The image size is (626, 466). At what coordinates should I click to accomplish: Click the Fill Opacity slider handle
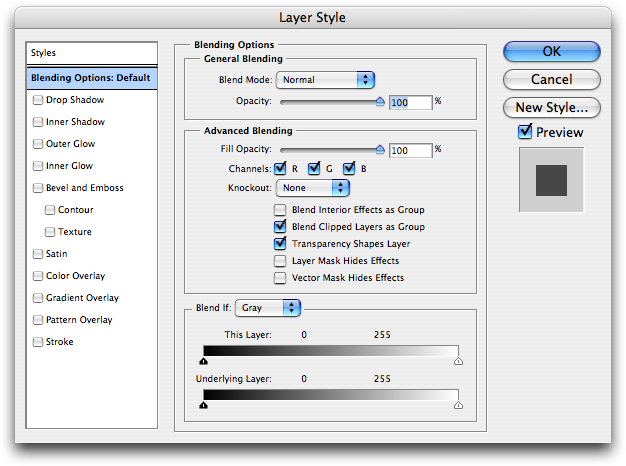(x=380, y=149)
